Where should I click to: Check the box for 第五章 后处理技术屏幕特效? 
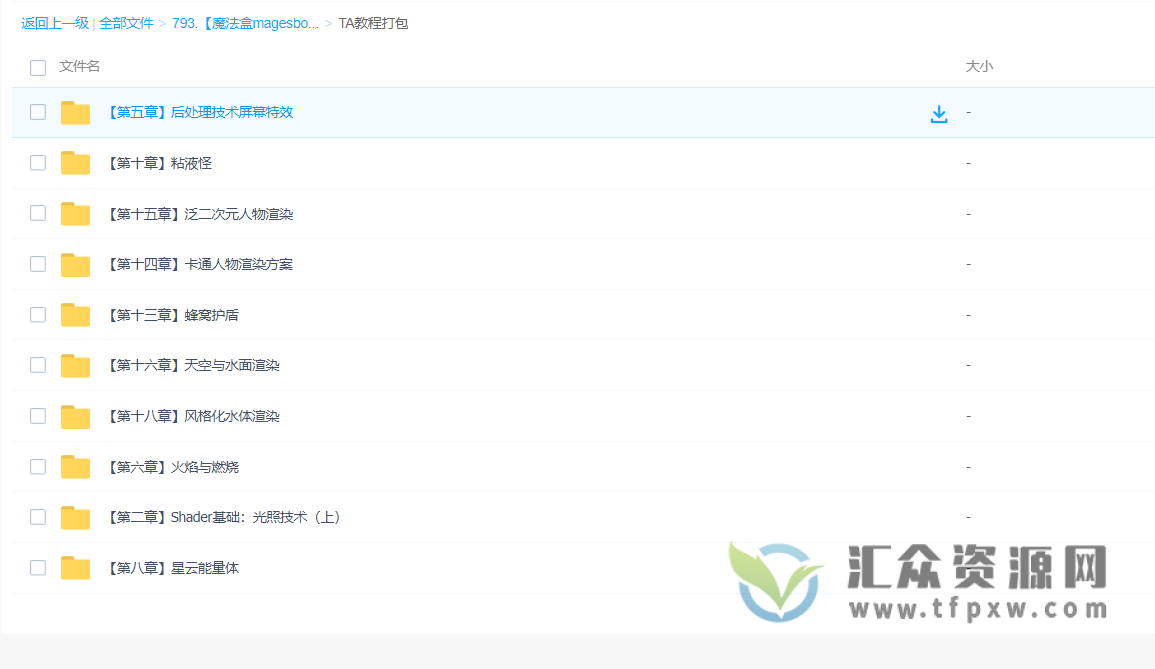tap(38, 112)
